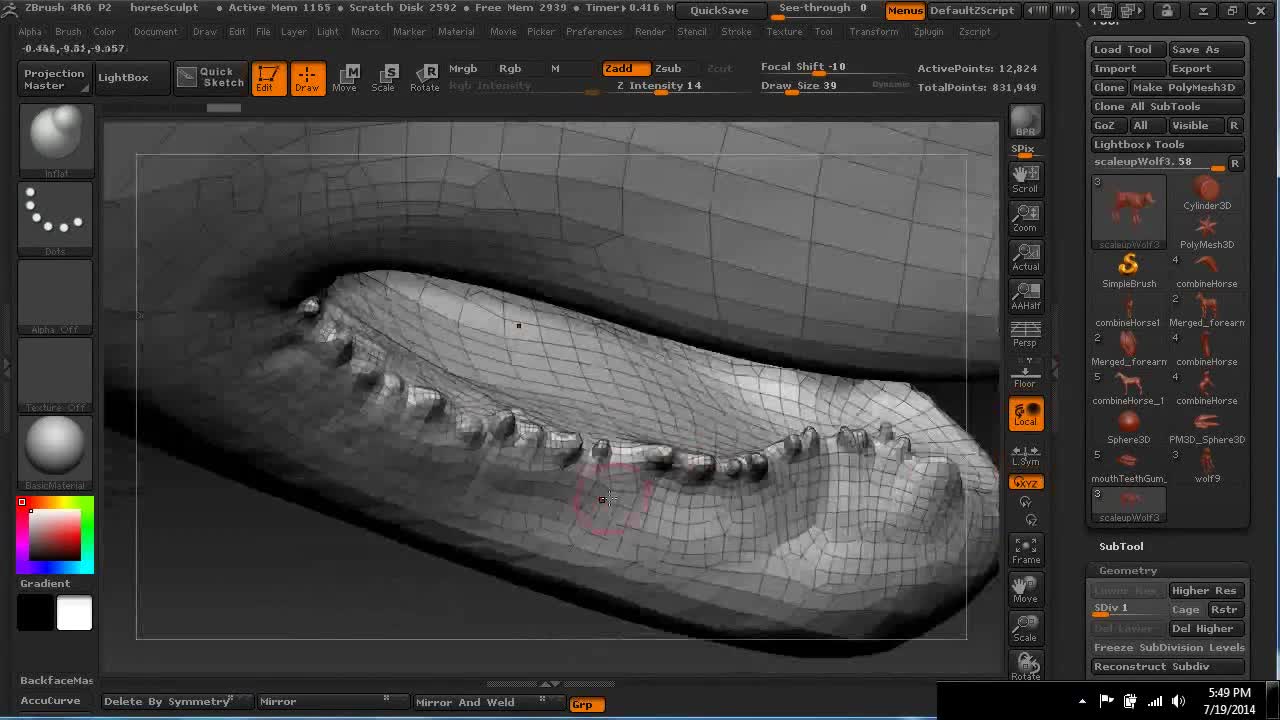Click the Scale view icon on right shelf

coord(1025,629)
